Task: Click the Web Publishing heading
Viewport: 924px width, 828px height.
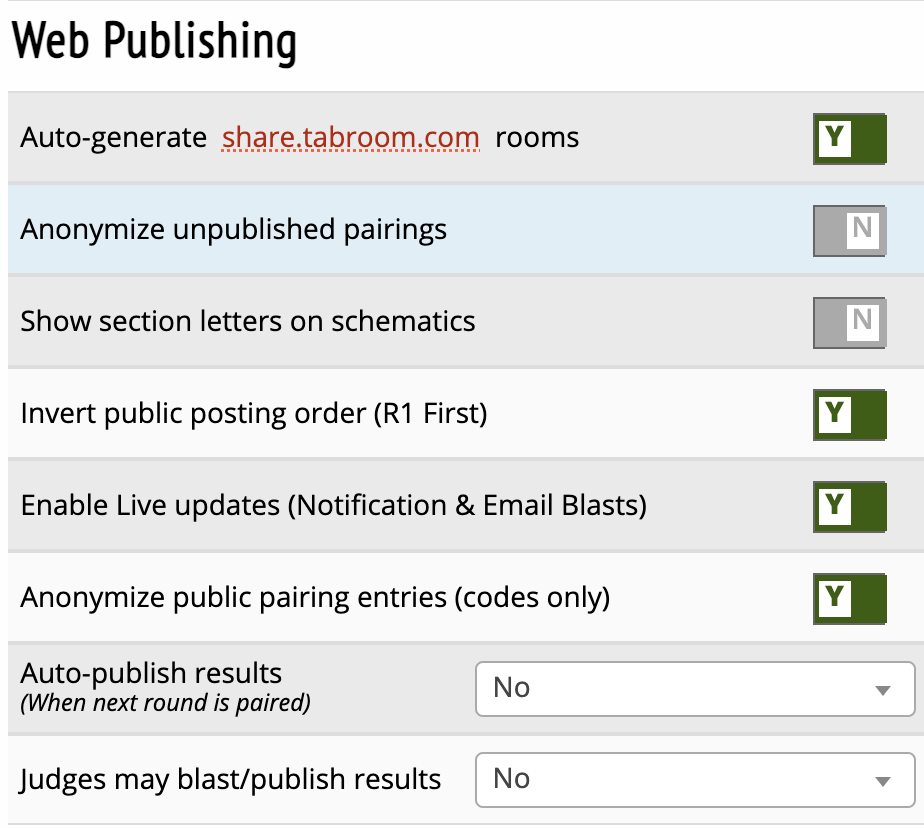Action: coord(154,42)
